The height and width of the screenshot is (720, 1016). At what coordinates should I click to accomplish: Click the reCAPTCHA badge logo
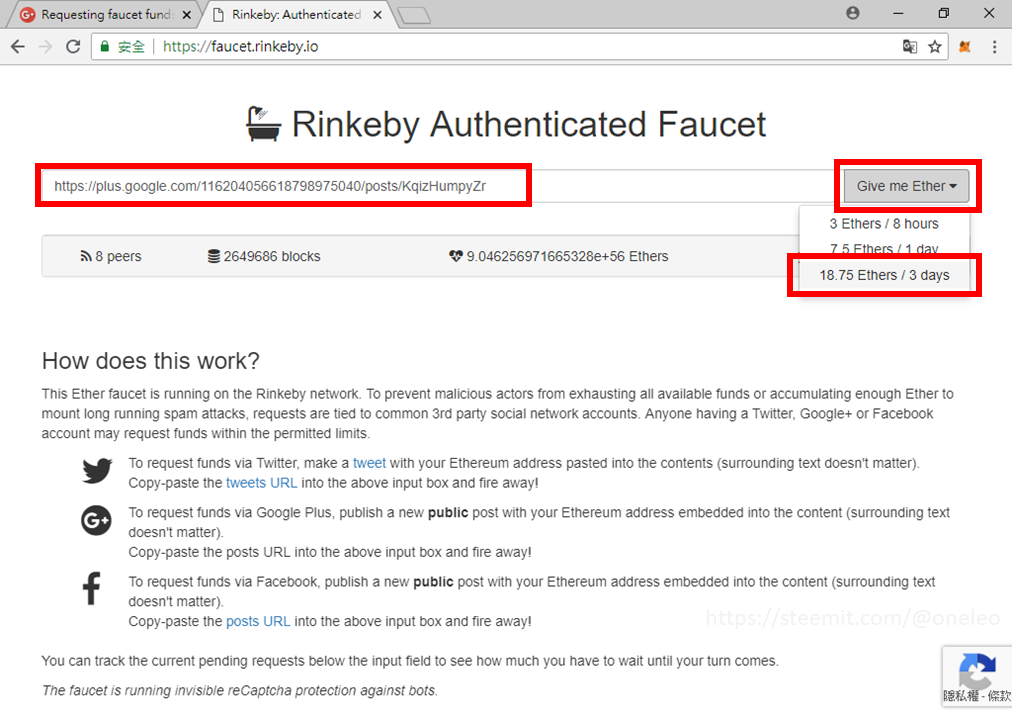(x=977, y=671)
